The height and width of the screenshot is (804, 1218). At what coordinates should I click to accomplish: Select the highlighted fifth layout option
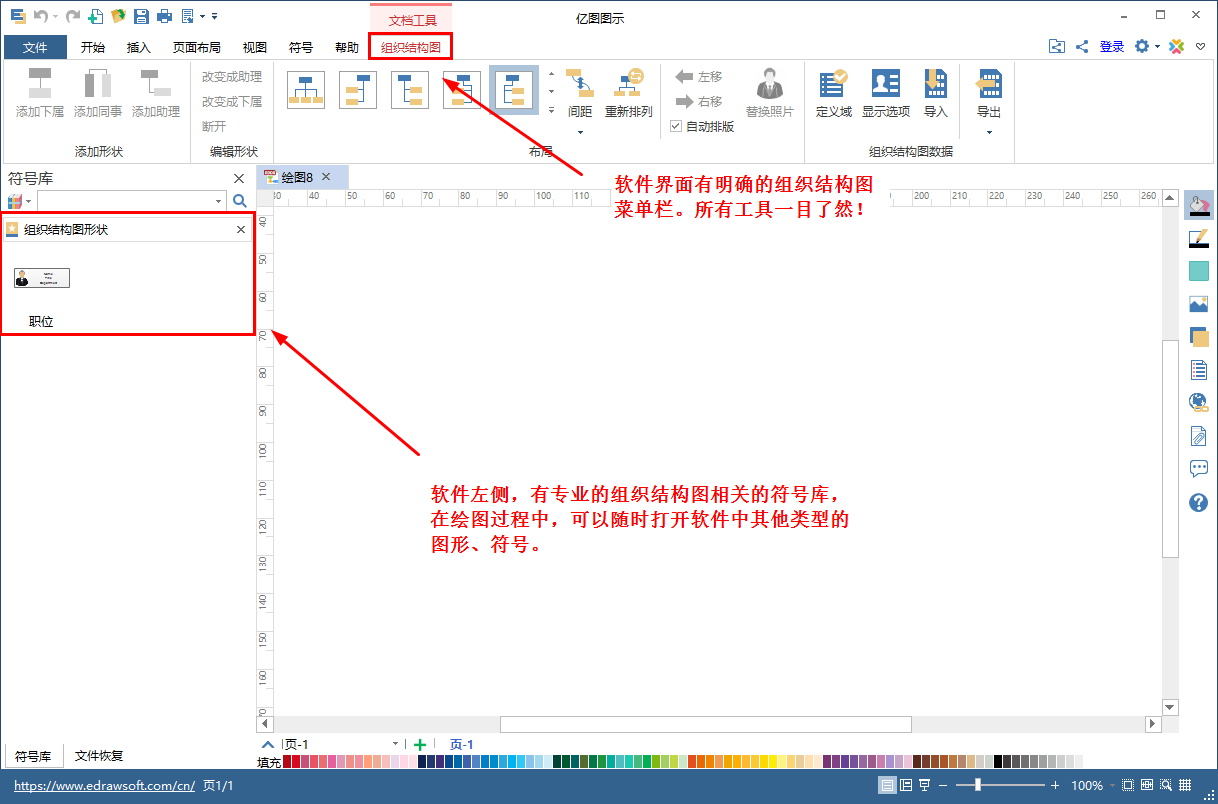coord(514,90)
